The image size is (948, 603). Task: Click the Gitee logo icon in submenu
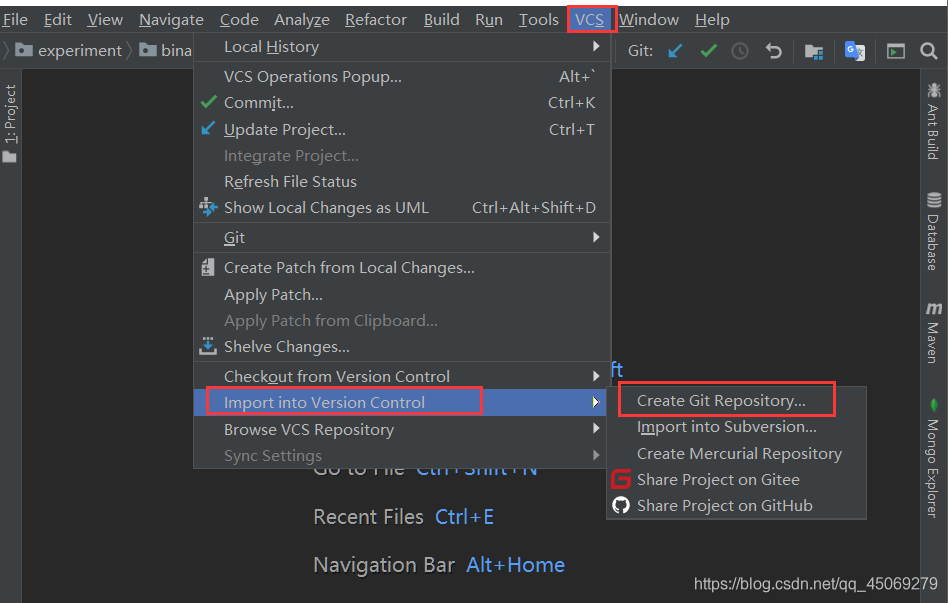(x=621, y=479)
